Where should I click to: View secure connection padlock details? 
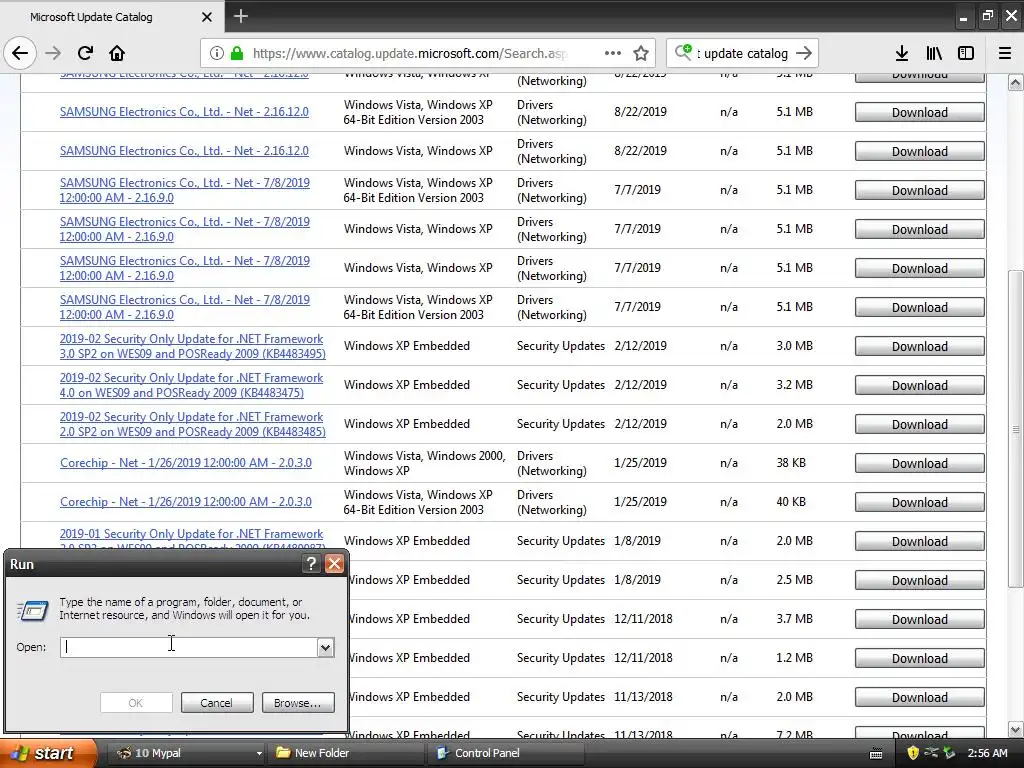coord(236,54)
